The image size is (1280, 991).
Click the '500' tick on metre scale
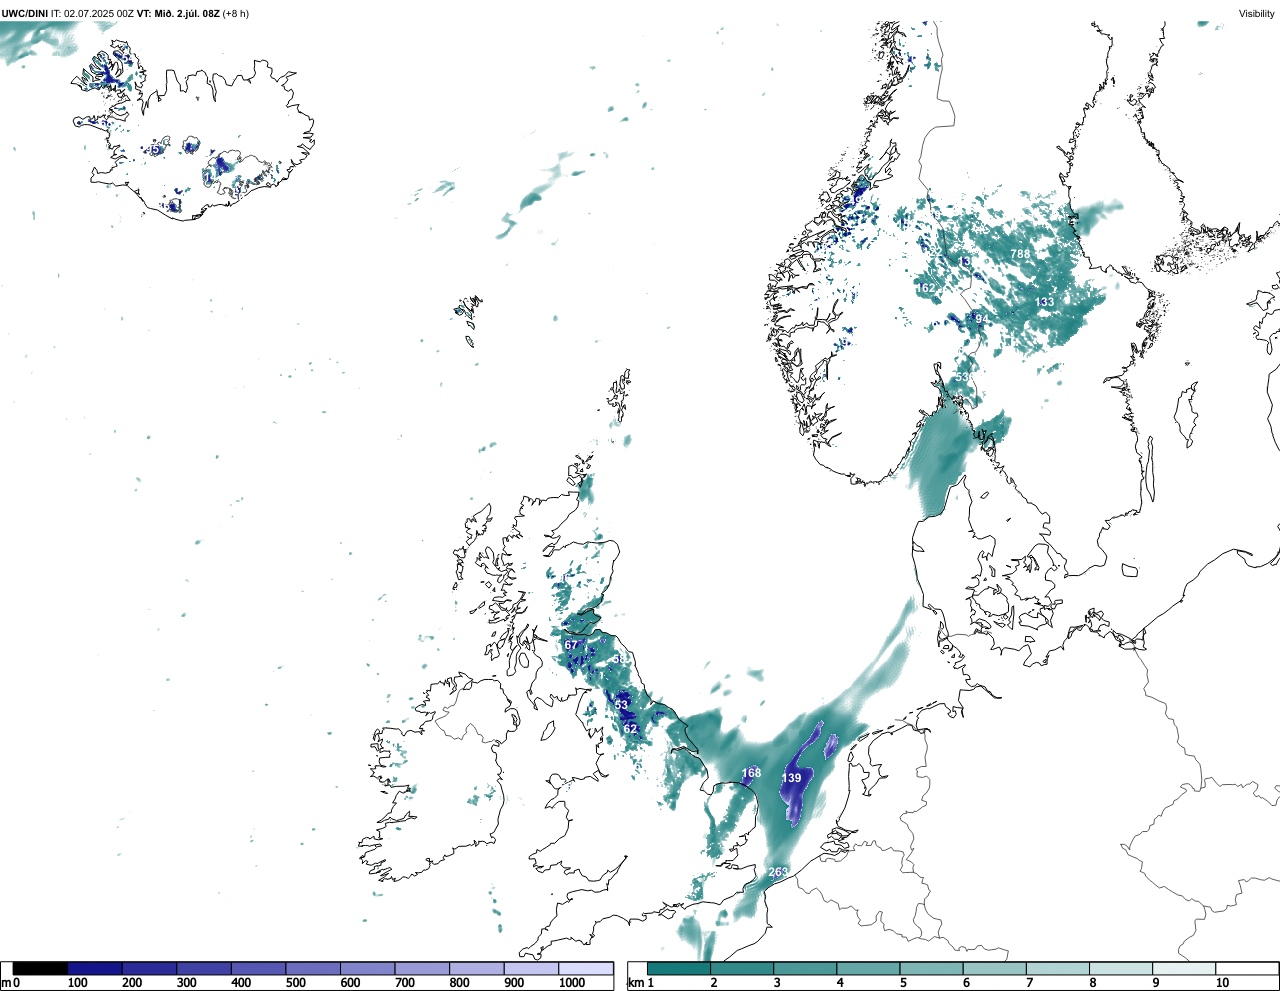pos(296,983)
